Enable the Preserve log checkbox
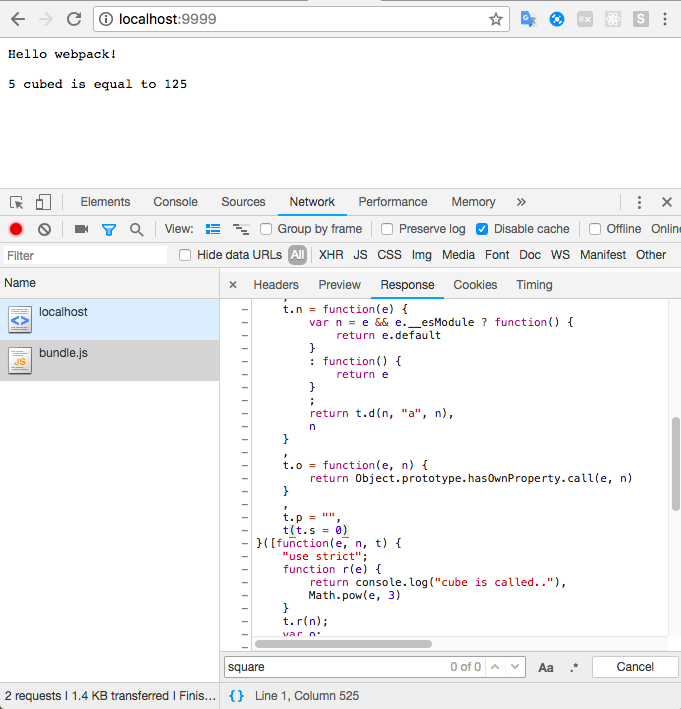681x709 pixels. (388, 229)
